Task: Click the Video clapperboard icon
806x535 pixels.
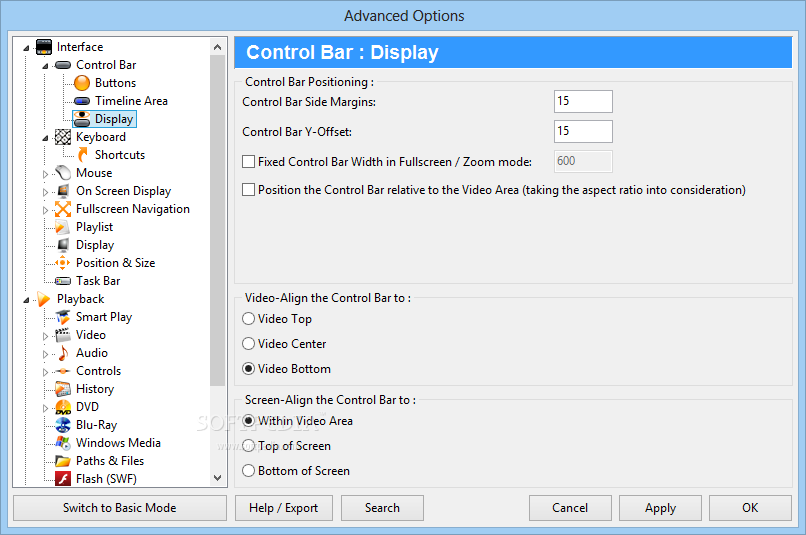Action: tap(63, 335)
